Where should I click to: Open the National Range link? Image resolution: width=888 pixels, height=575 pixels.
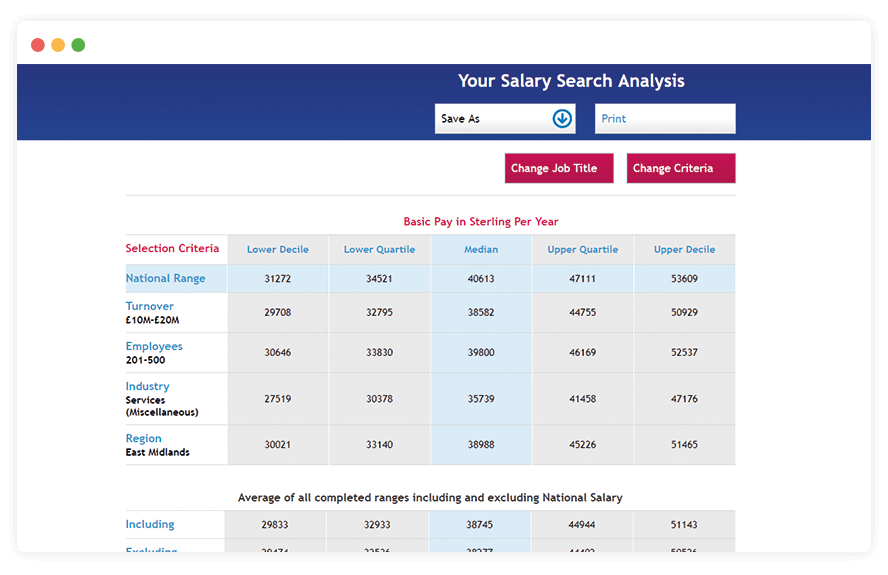point(165,279)
